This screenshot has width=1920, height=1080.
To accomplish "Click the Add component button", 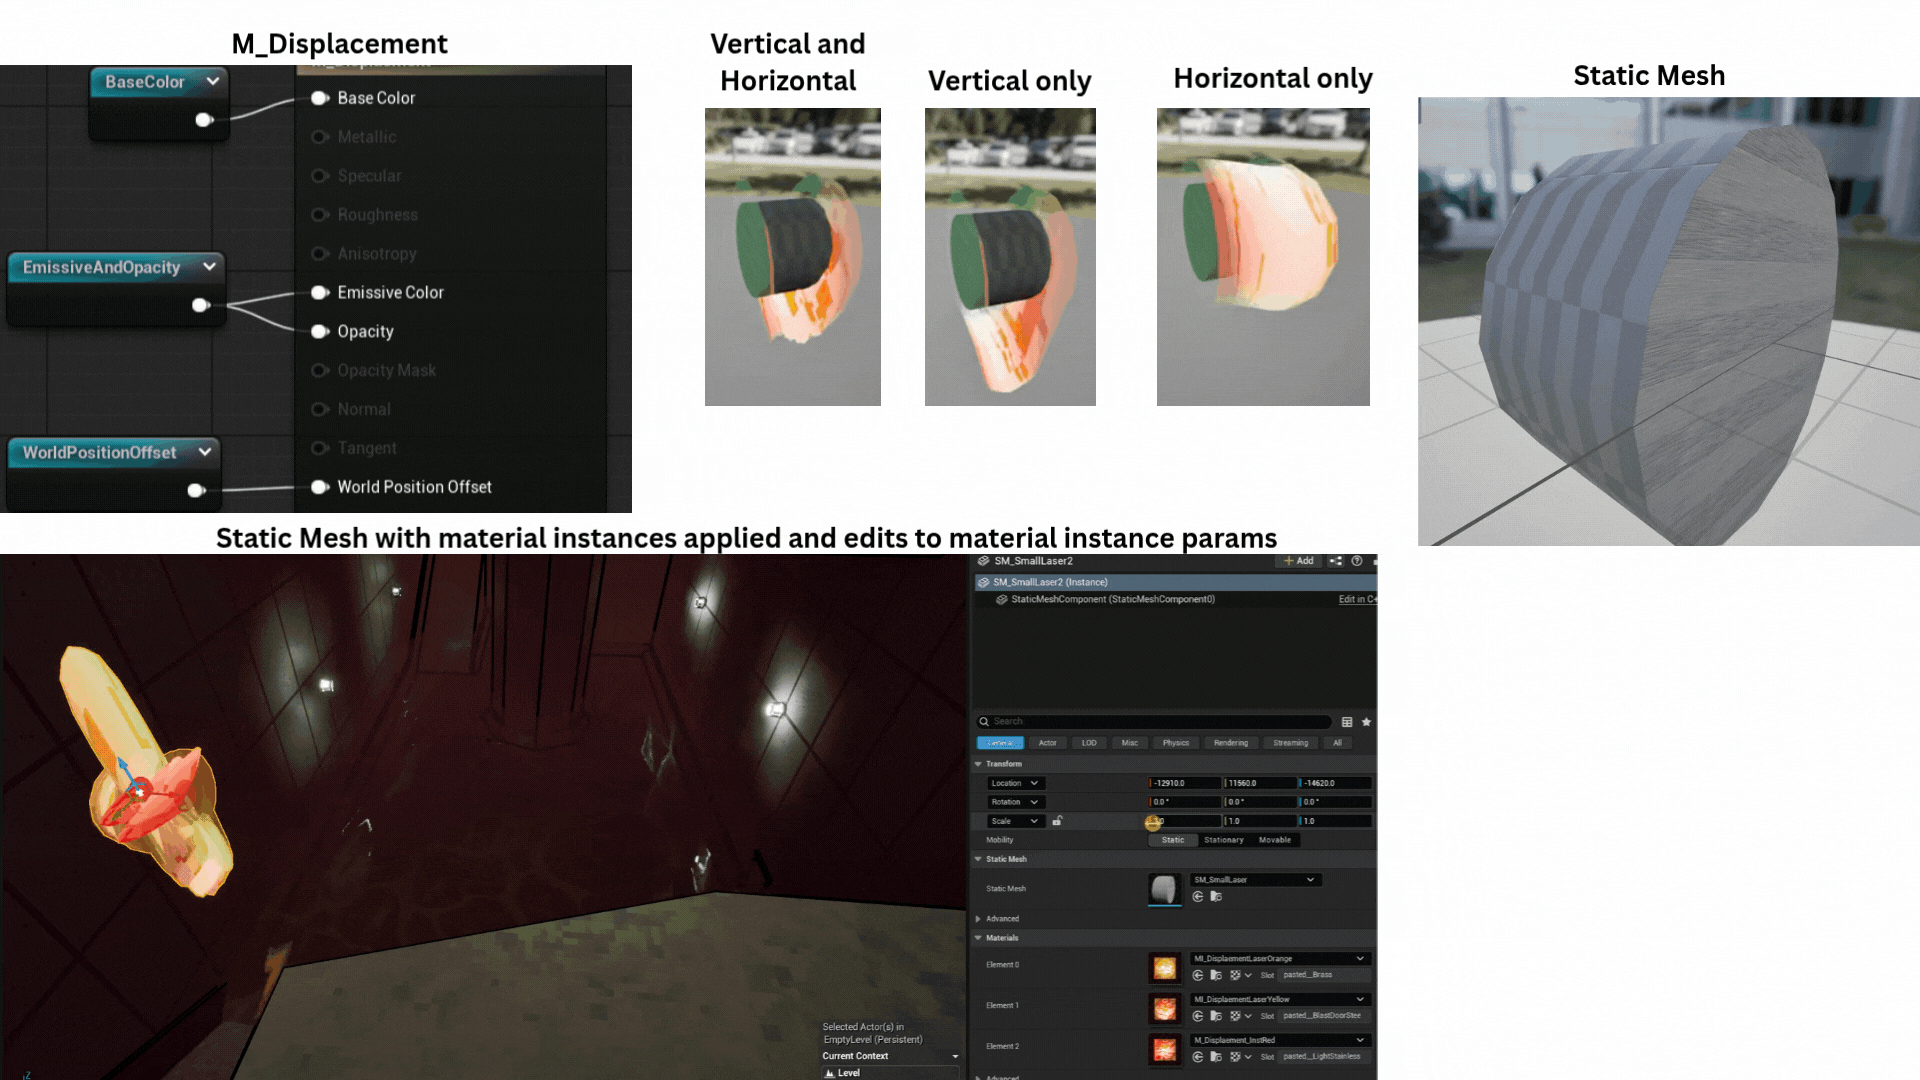I will 1299,561.
